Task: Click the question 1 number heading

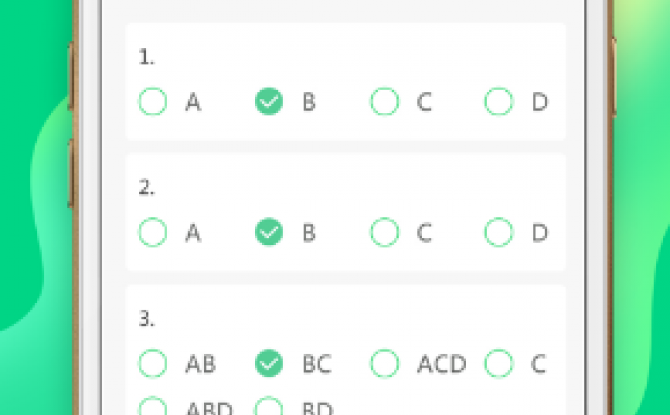Action: pyautogui.click(x=147, y=57)
